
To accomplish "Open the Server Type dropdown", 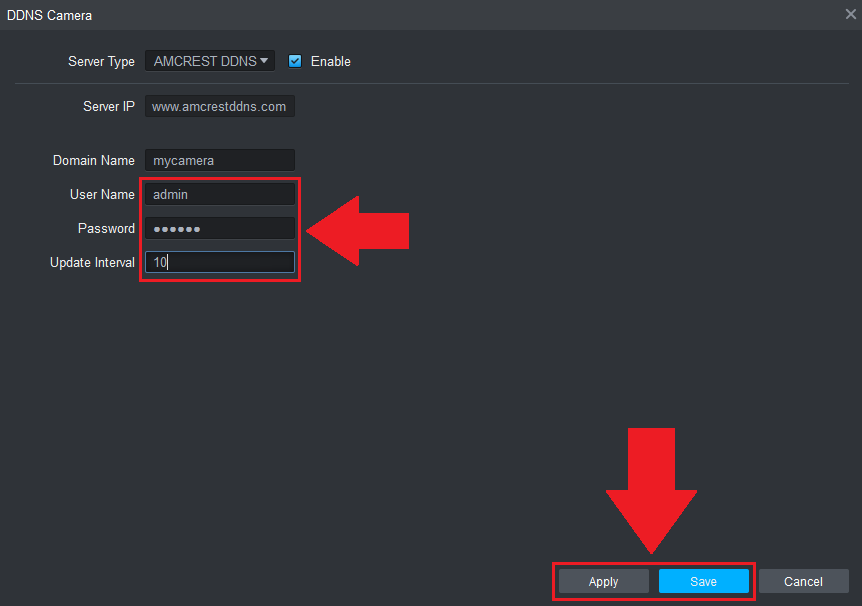I will (x=209, y=61).
